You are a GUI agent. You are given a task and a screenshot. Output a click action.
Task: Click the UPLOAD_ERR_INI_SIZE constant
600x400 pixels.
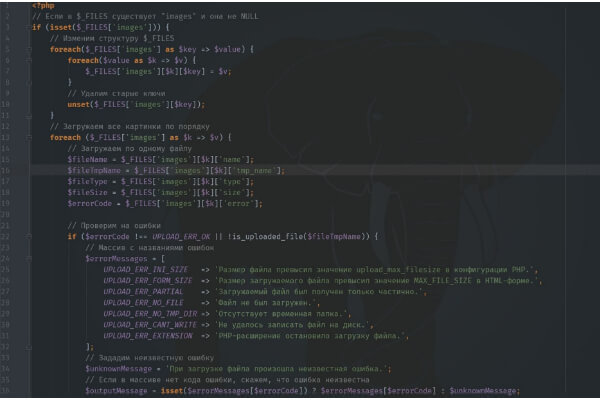146,269
